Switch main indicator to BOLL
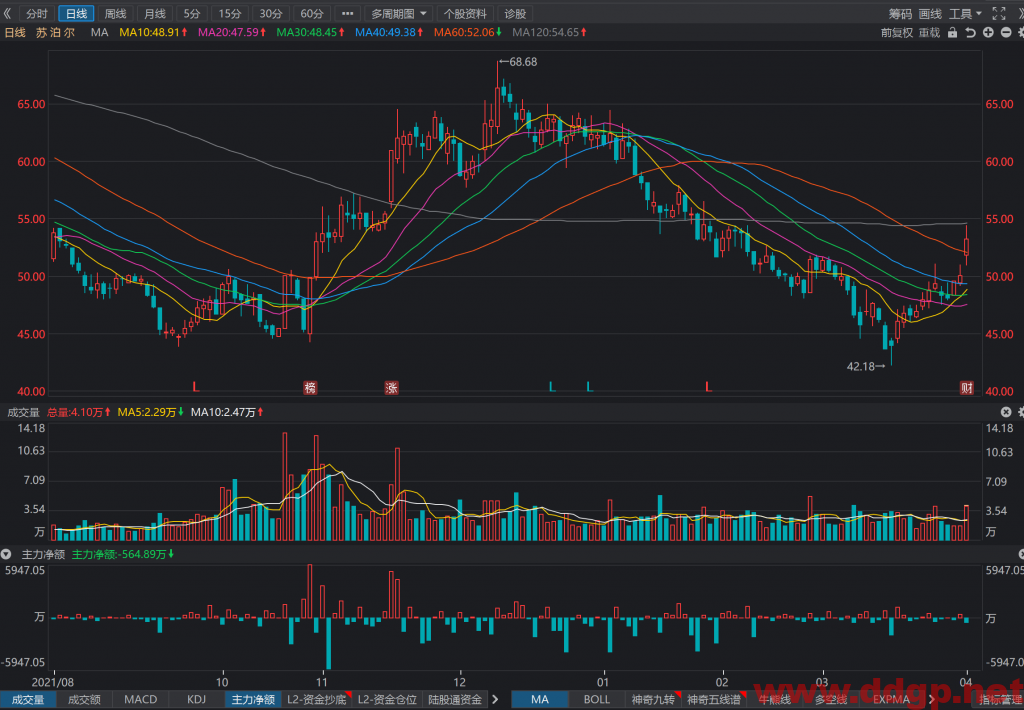The width and height of the screenshot is (1024, 710). (596, 700)
